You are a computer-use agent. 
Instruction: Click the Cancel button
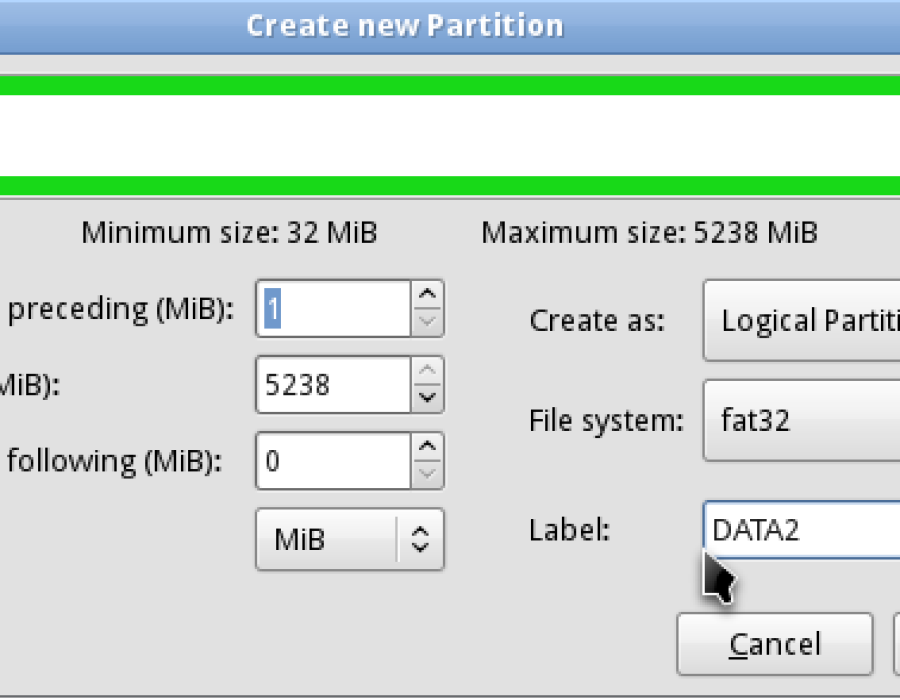pyautogui.click(x=775, y=644)
